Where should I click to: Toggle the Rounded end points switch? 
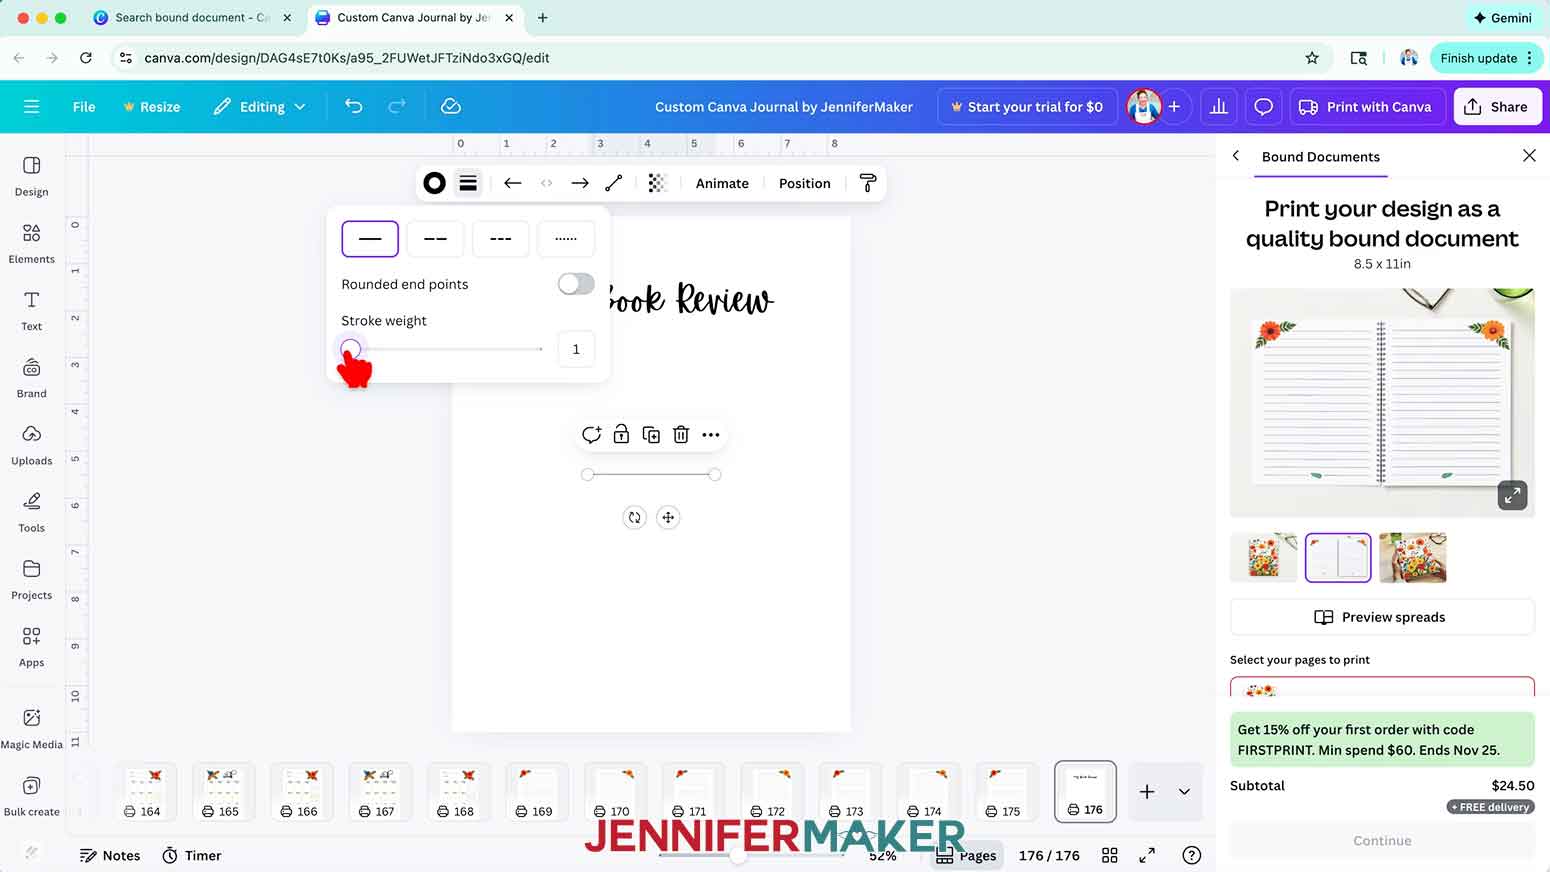tap(576, 284)
